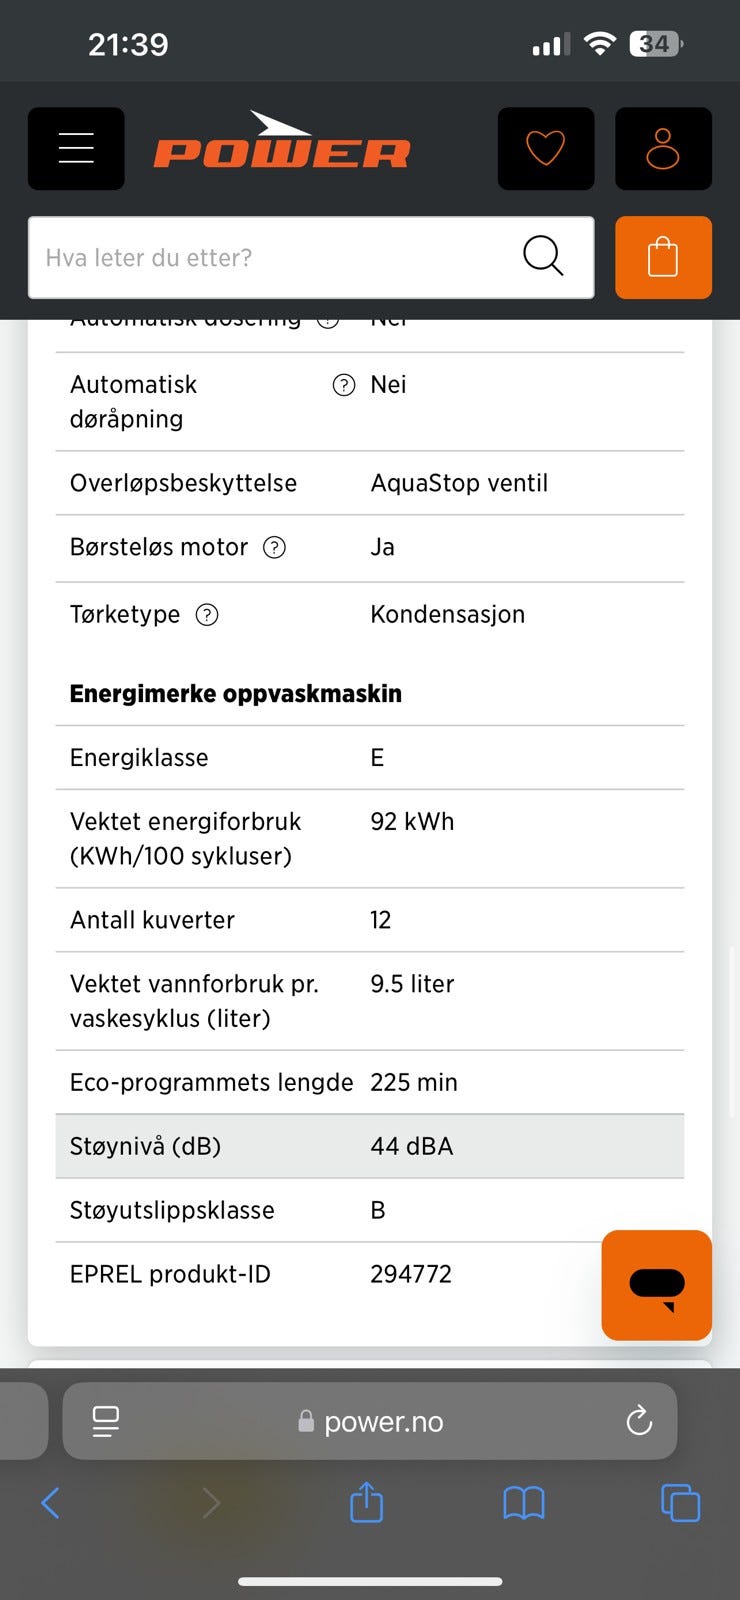This screenshot has height=1600, width=740.
Task: Open the Safari tabs overview
Action: click(x=680, y=1502)
